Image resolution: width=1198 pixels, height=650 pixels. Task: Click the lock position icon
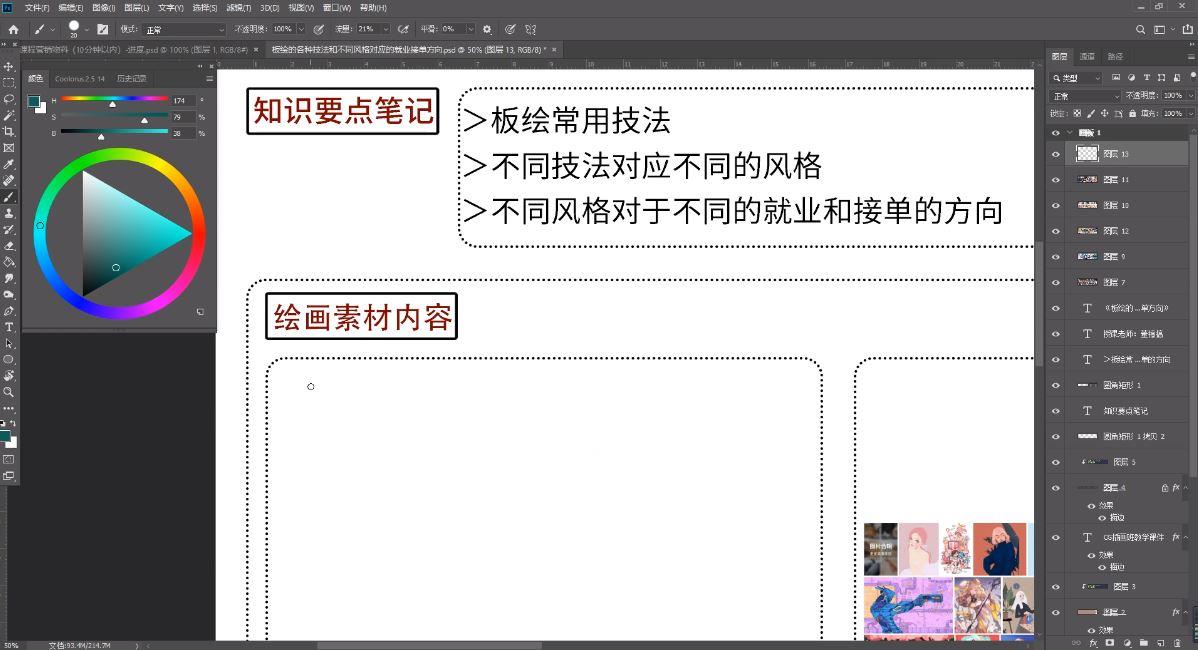(1104, 113)
